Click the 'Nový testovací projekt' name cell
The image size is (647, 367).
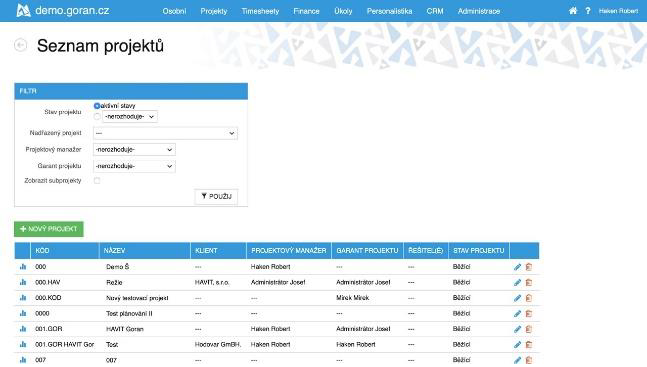137,298
